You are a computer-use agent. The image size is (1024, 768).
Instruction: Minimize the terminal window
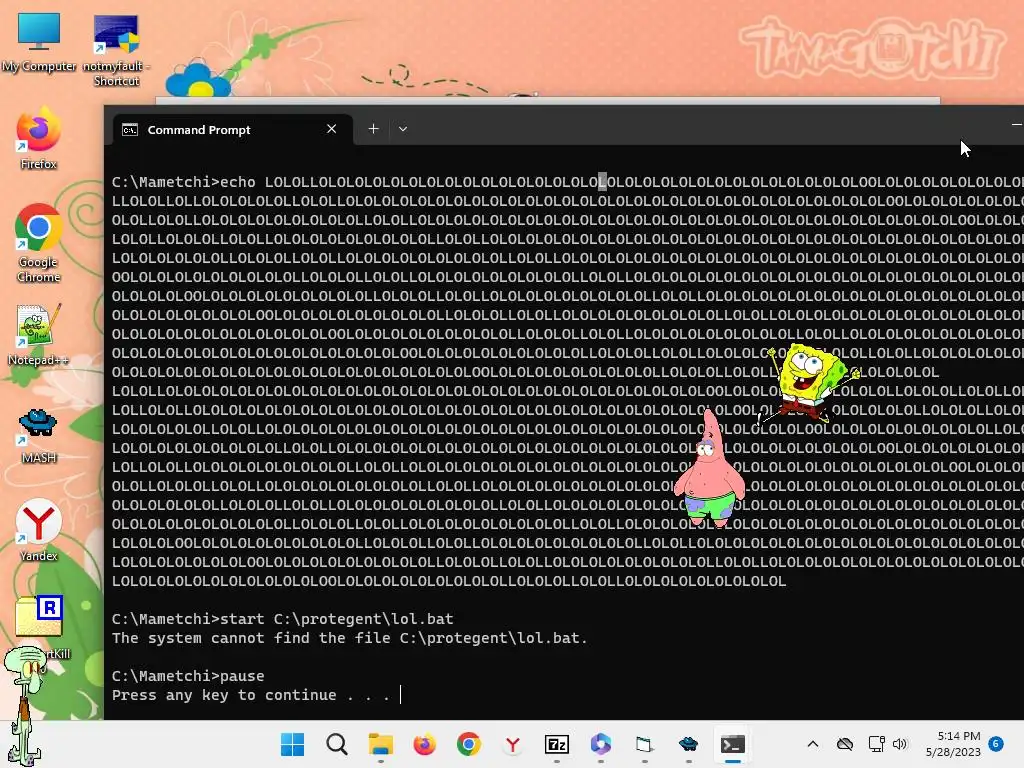pyautogui.click(x=1016, y=124)
